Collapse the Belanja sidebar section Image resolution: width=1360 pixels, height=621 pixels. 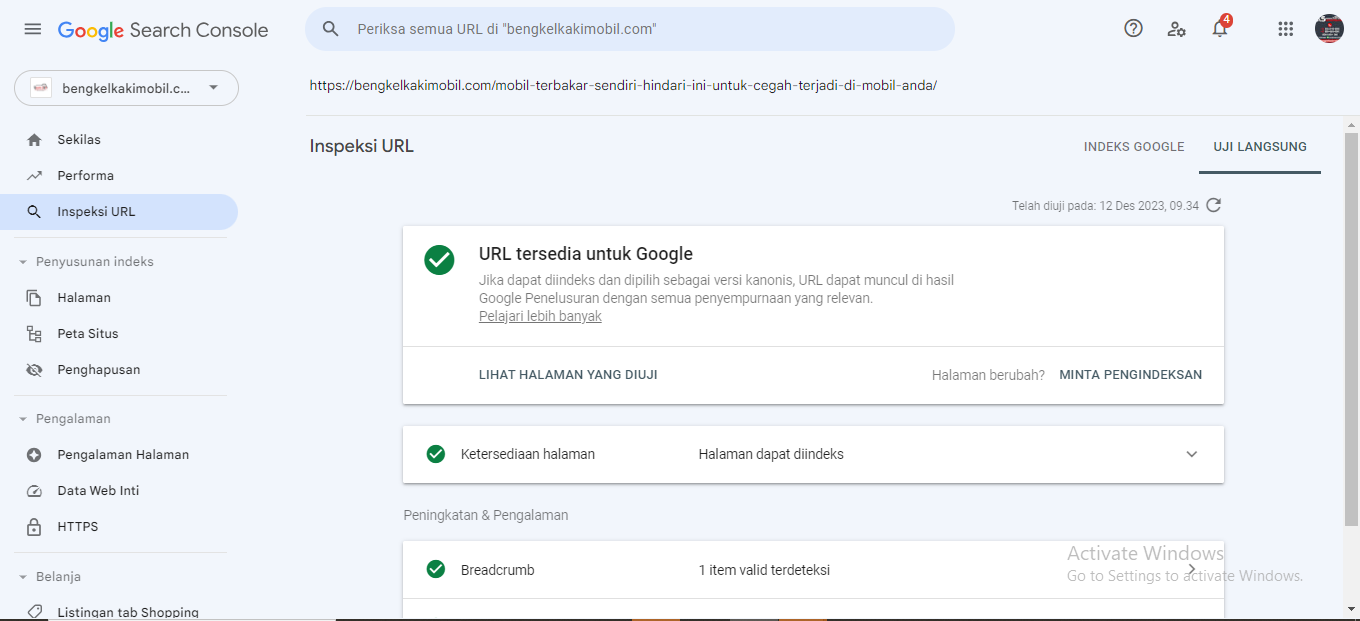pyautogui.click(x=23, y=577)
